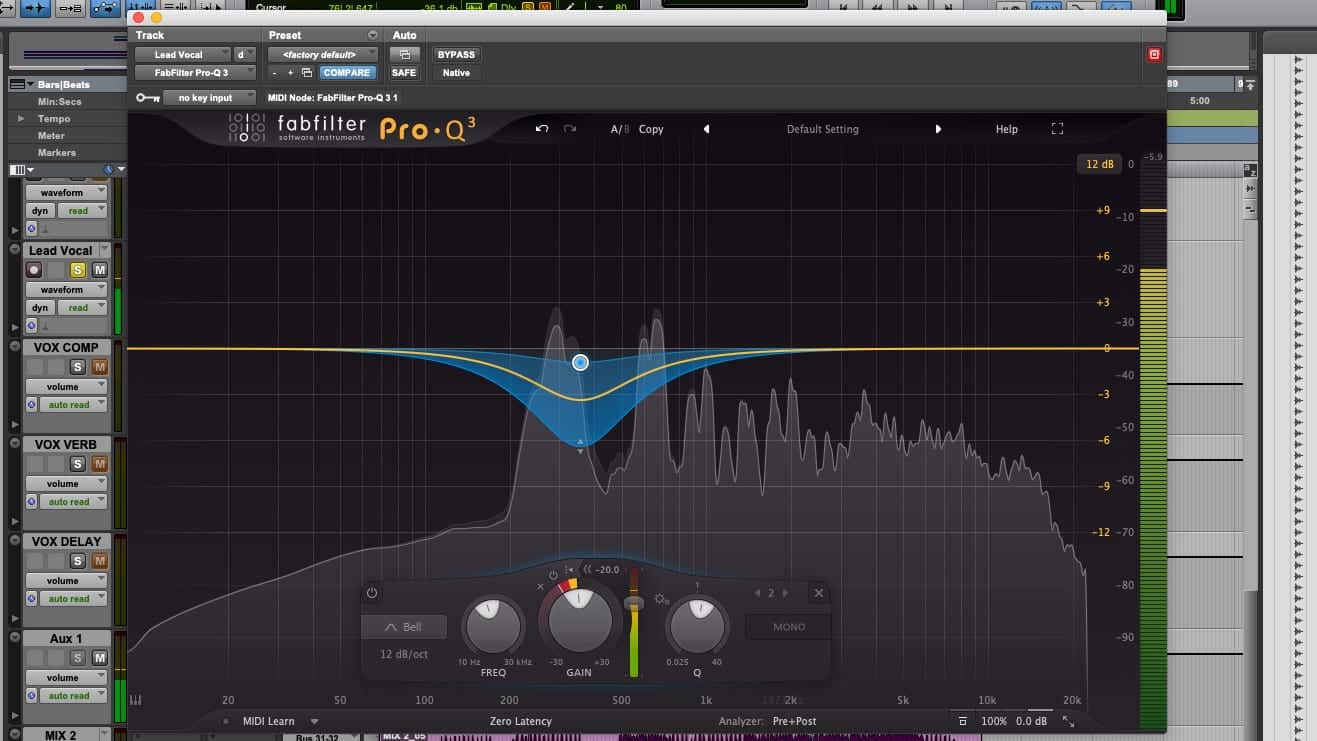Image resolution: width=1317 pixels, height=741 pixels.
Task: Toggle the BYPASS button
Action: 456,54
